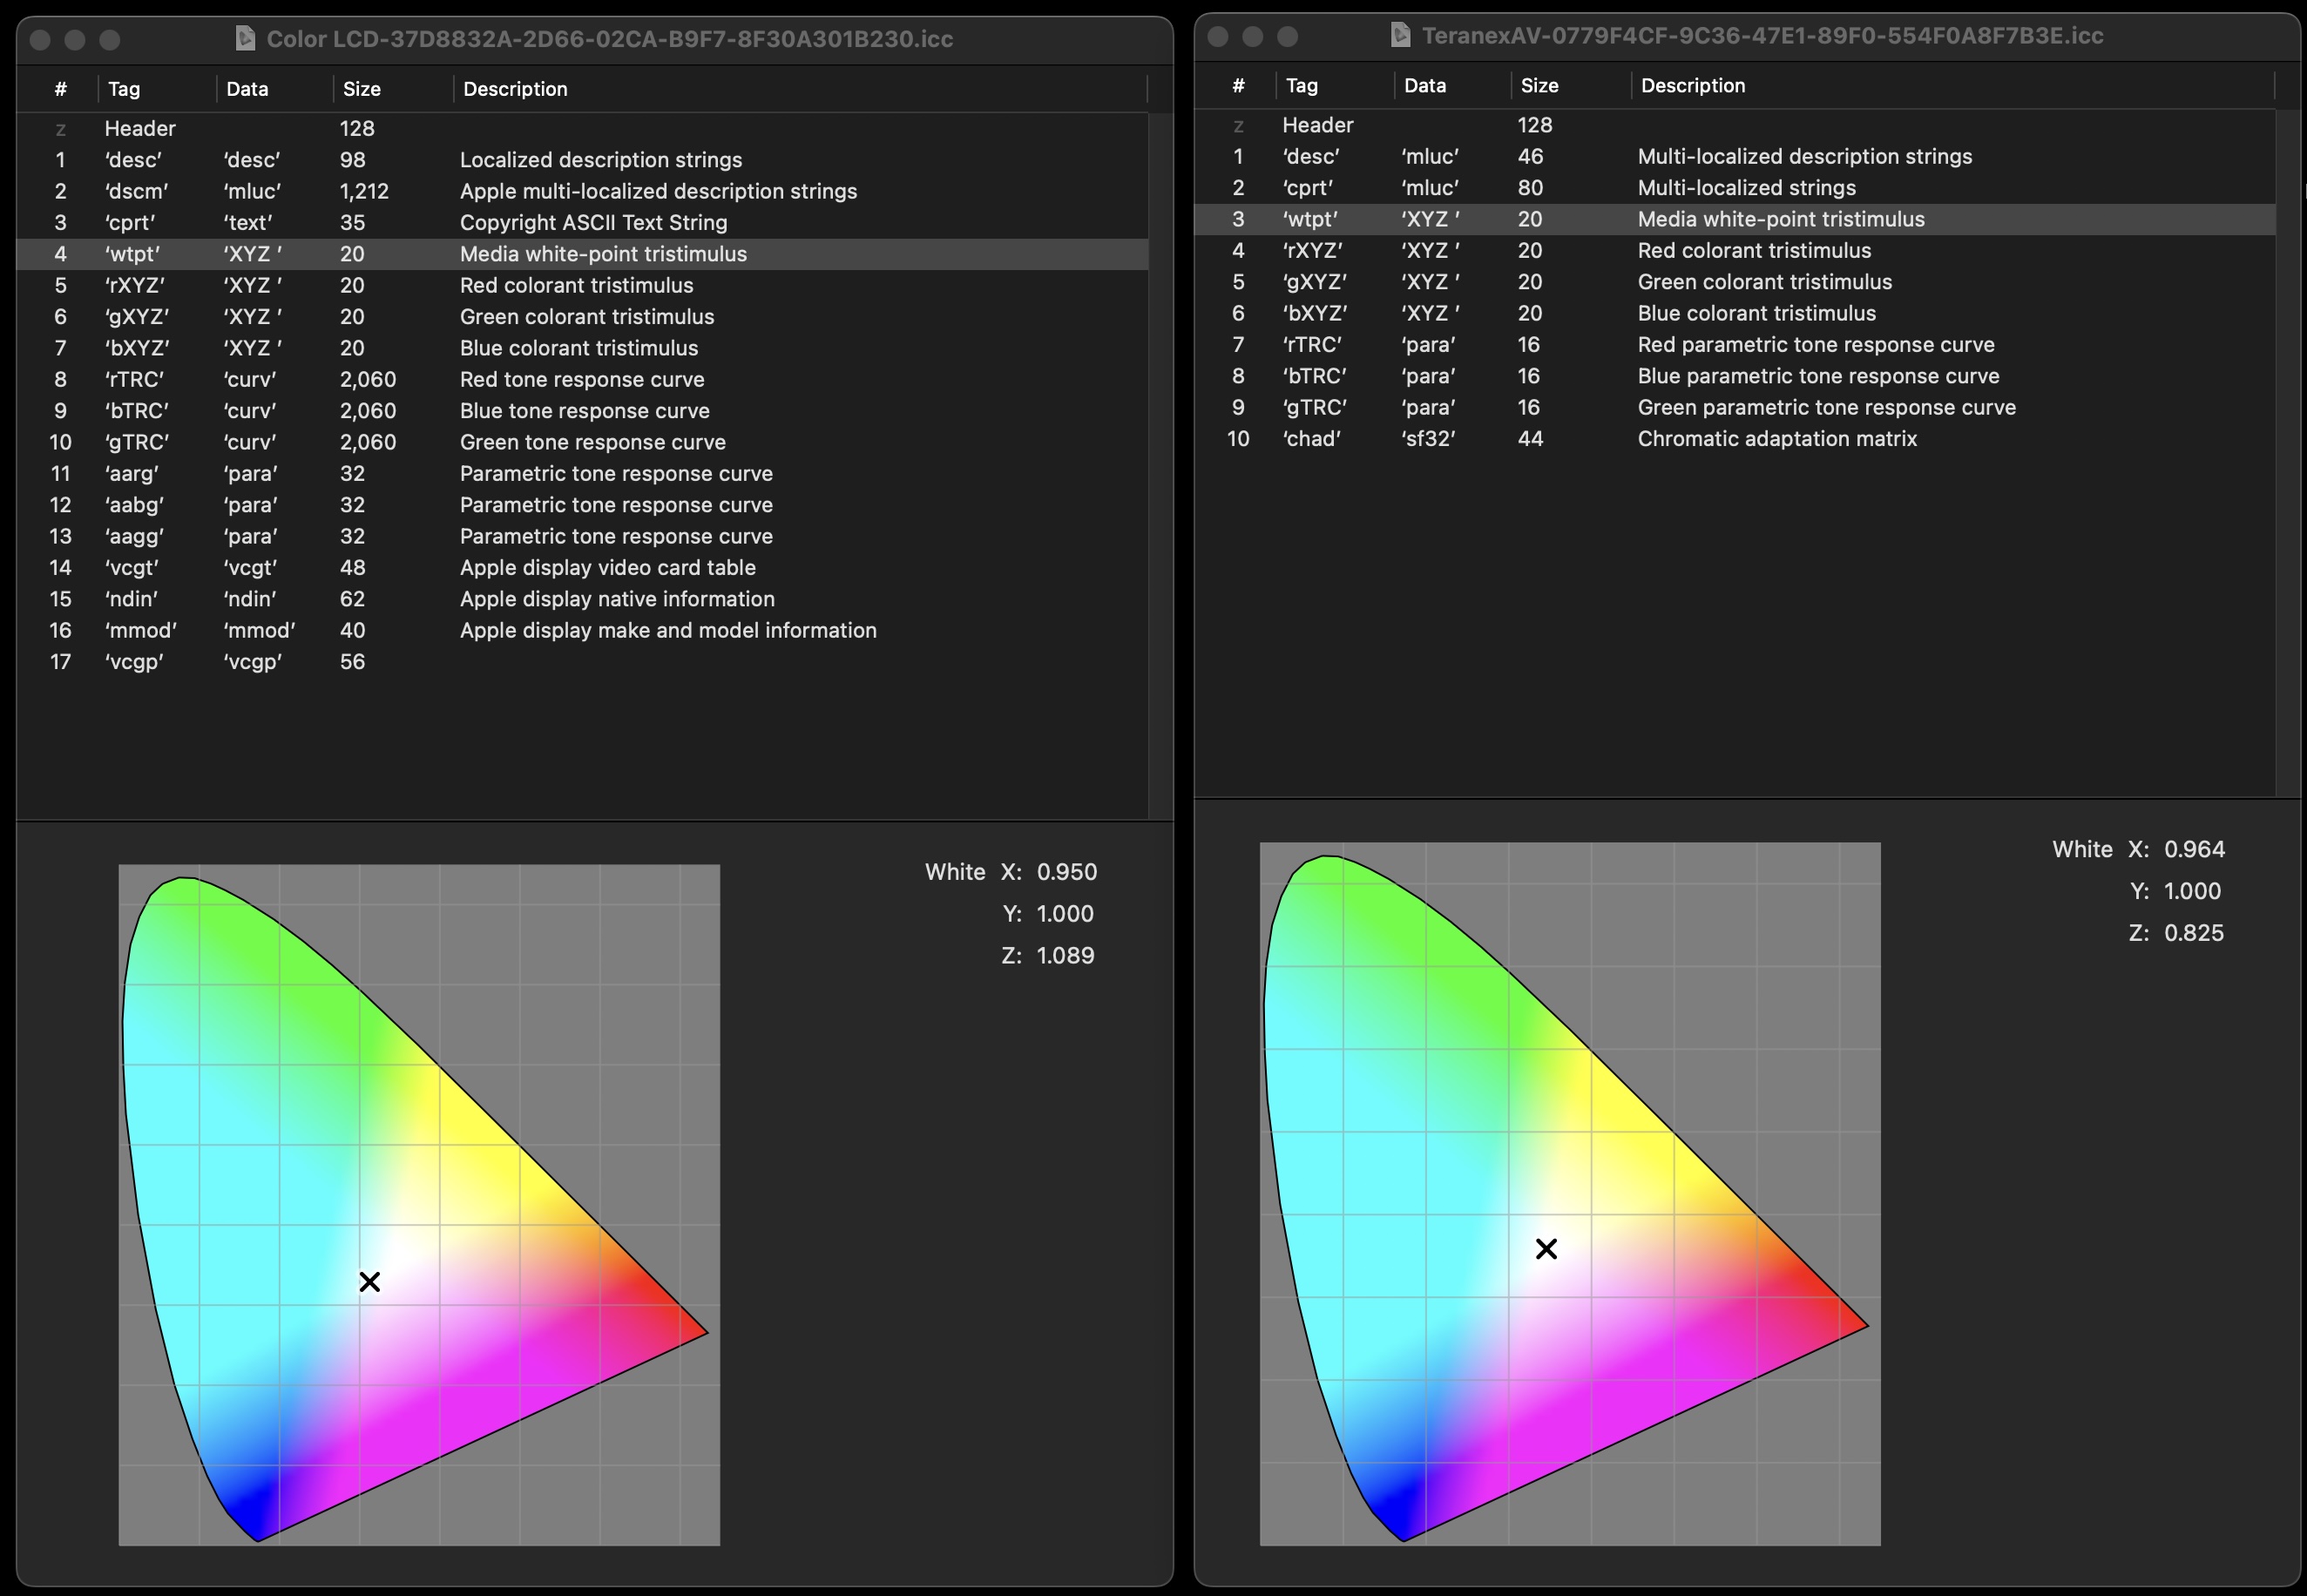2307x1596 pixels.
Task: Click the Color LCD window title filename
Action: (x=609, y=38)
